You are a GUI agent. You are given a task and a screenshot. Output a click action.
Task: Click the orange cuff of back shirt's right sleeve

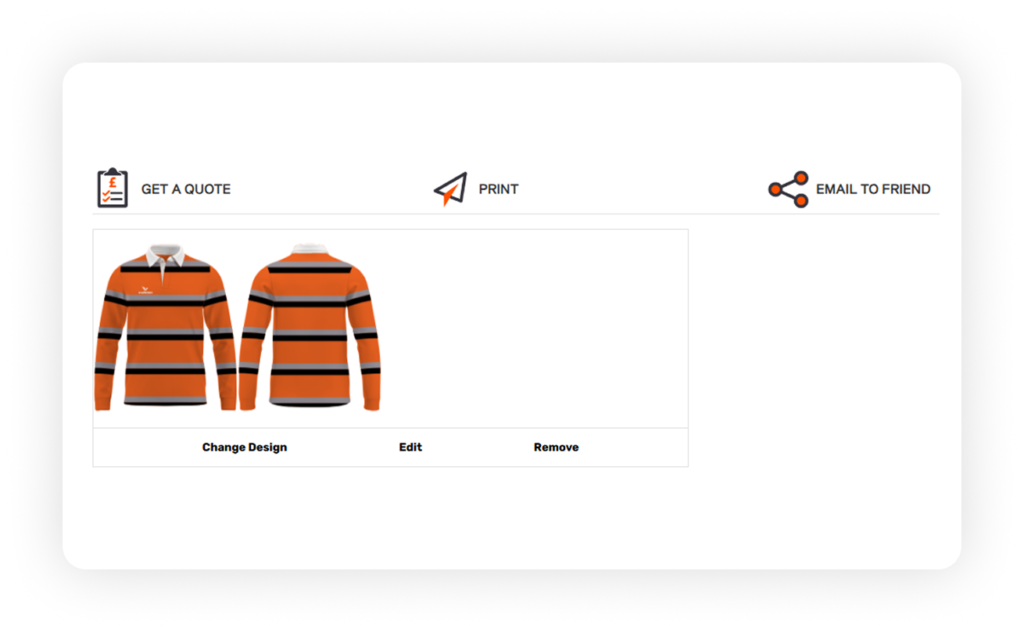click(372, 400)
